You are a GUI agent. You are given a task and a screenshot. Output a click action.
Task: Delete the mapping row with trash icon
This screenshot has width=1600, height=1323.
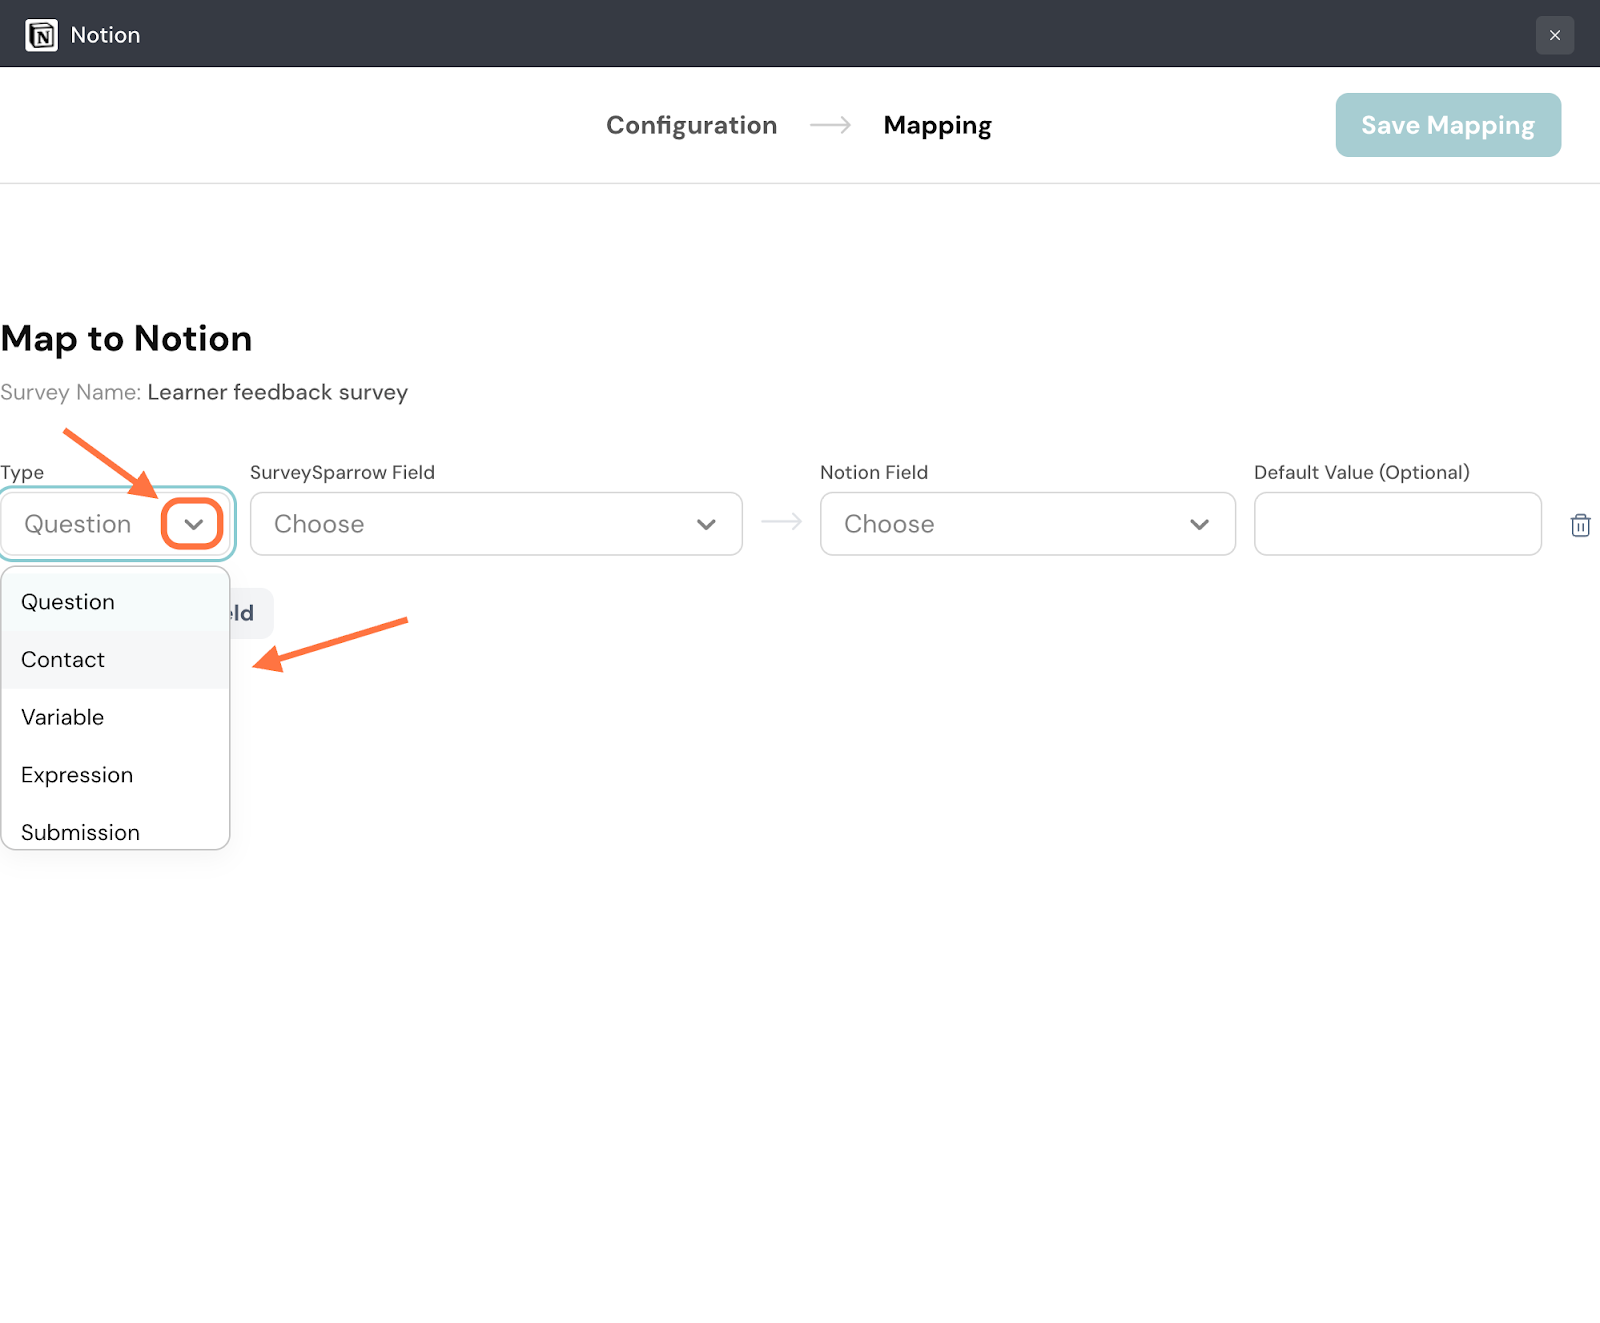pyautogui.click(x=1580, y=525)
